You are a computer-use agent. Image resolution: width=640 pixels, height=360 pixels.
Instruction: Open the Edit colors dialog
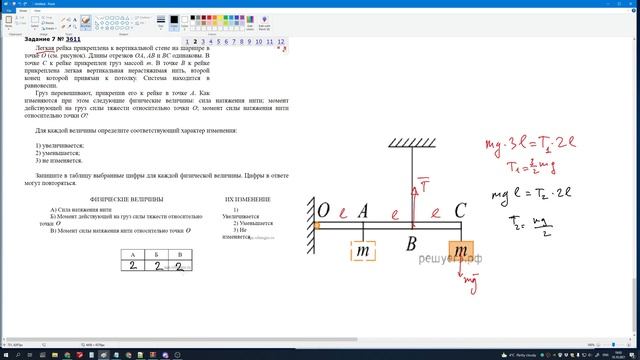pos(250,23)
